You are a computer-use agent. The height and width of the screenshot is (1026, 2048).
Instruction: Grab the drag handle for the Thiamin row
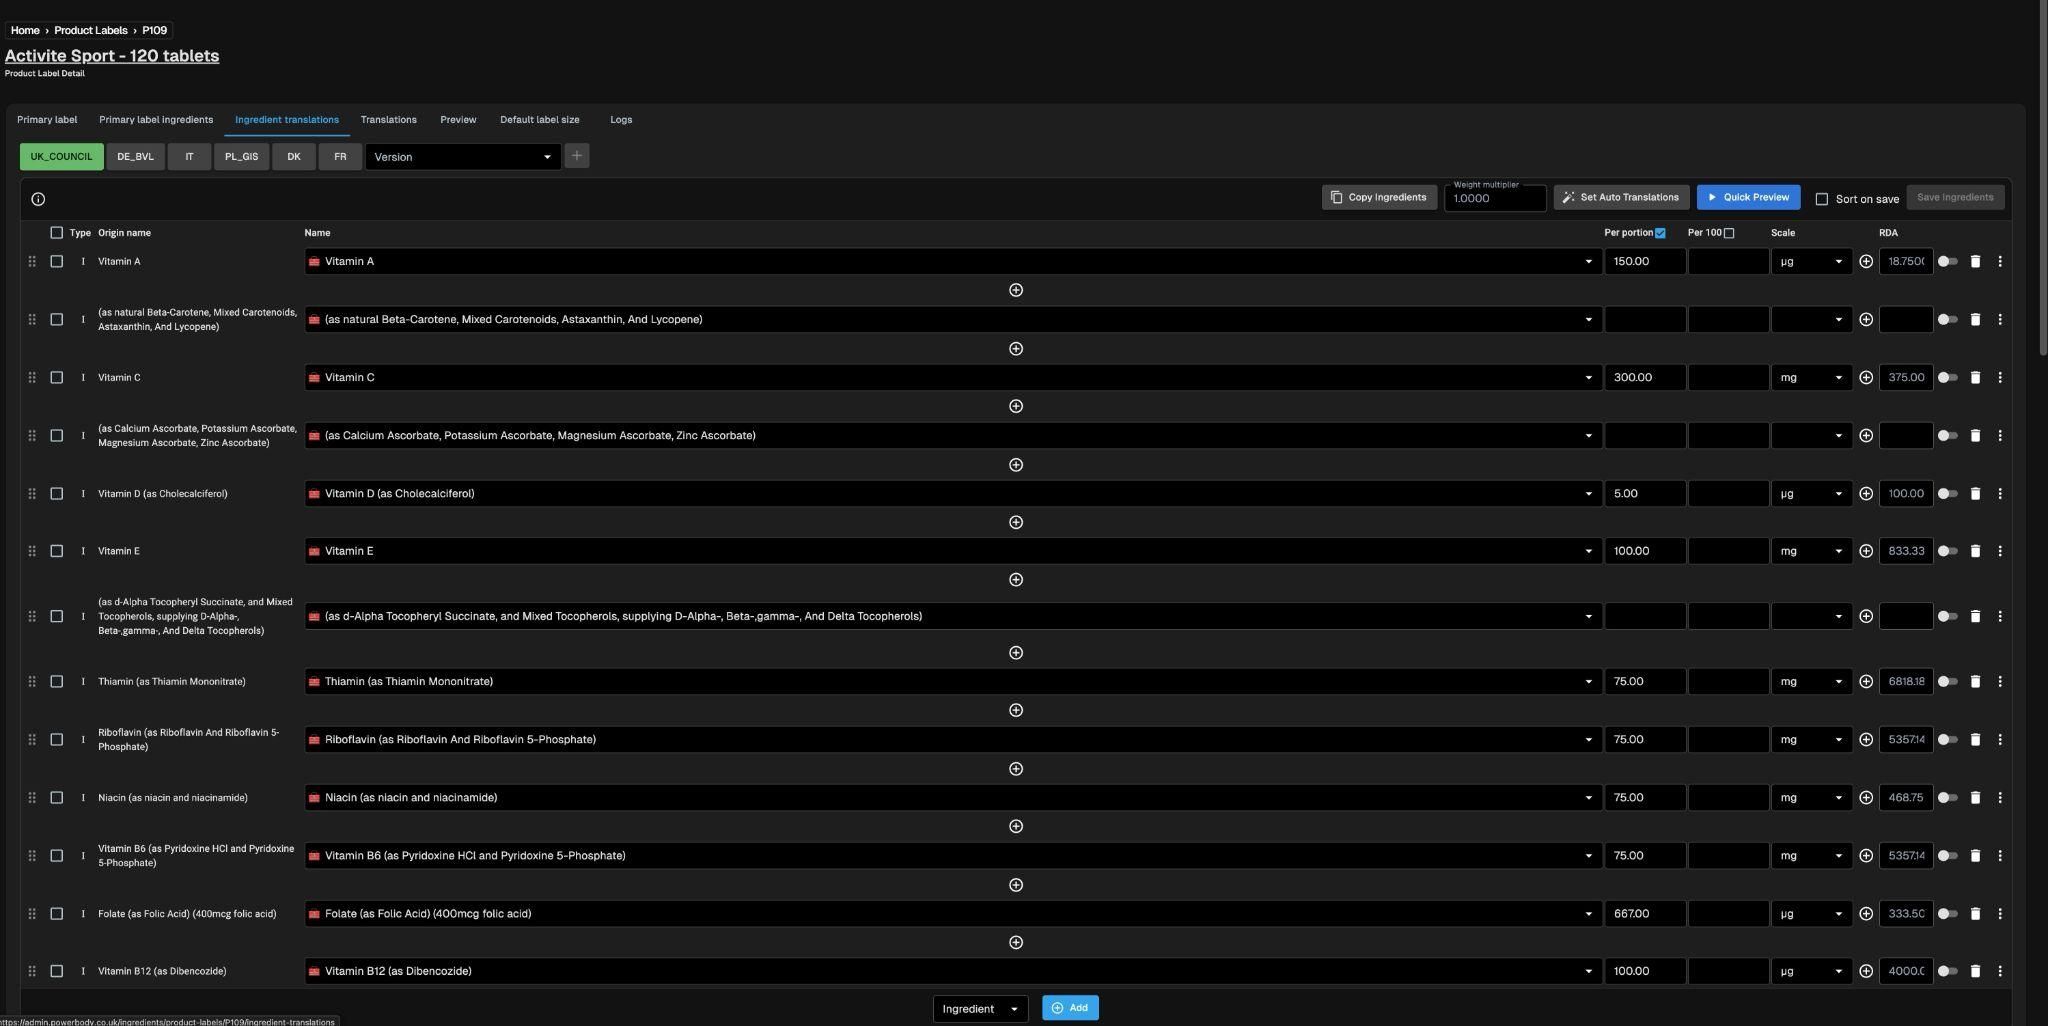point(32,682)
